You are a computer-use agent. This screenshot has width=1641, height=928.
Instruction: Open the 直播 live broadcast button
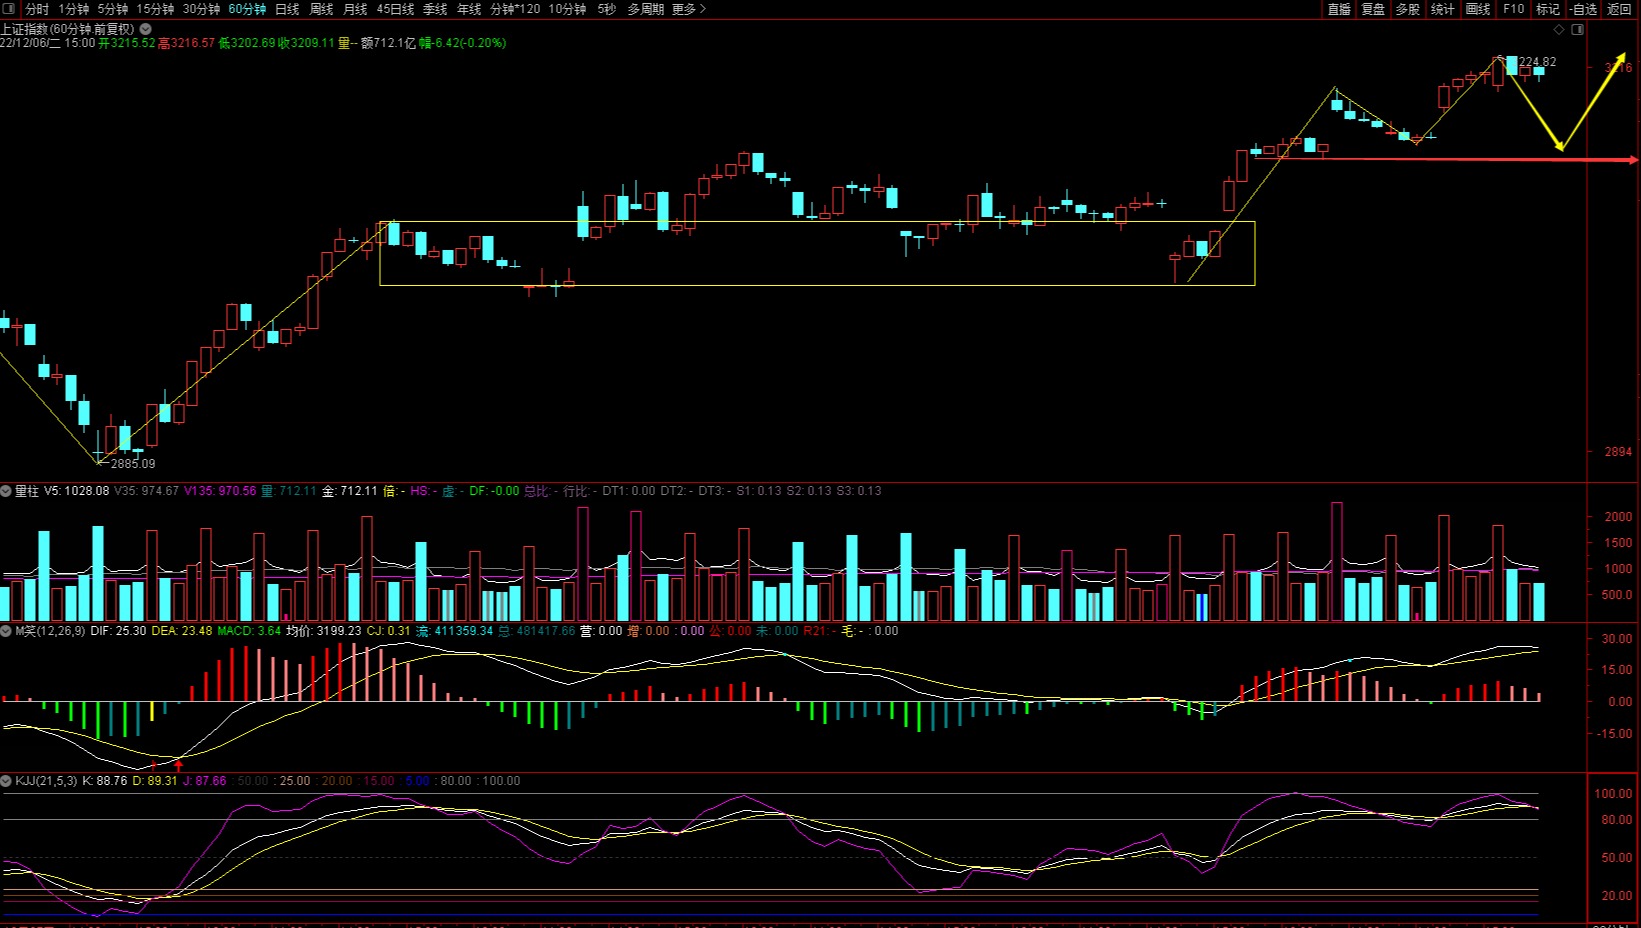pos(1339,9)
